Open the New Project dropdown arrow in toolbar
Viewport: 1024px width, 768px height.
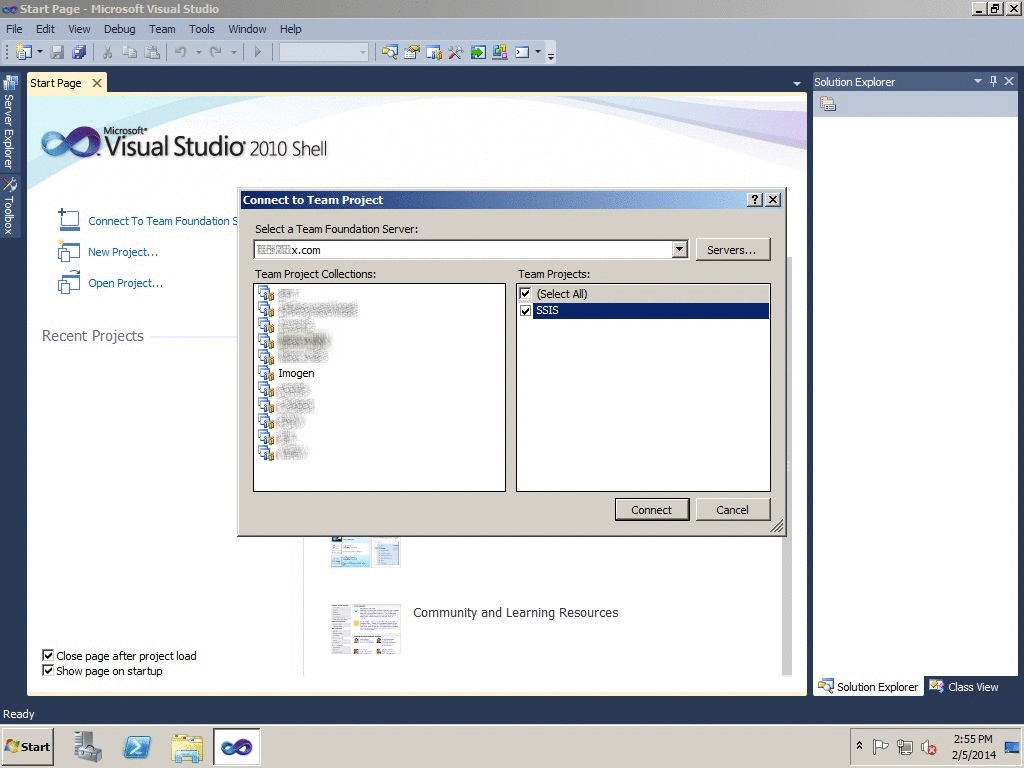[x=40, y=52]
